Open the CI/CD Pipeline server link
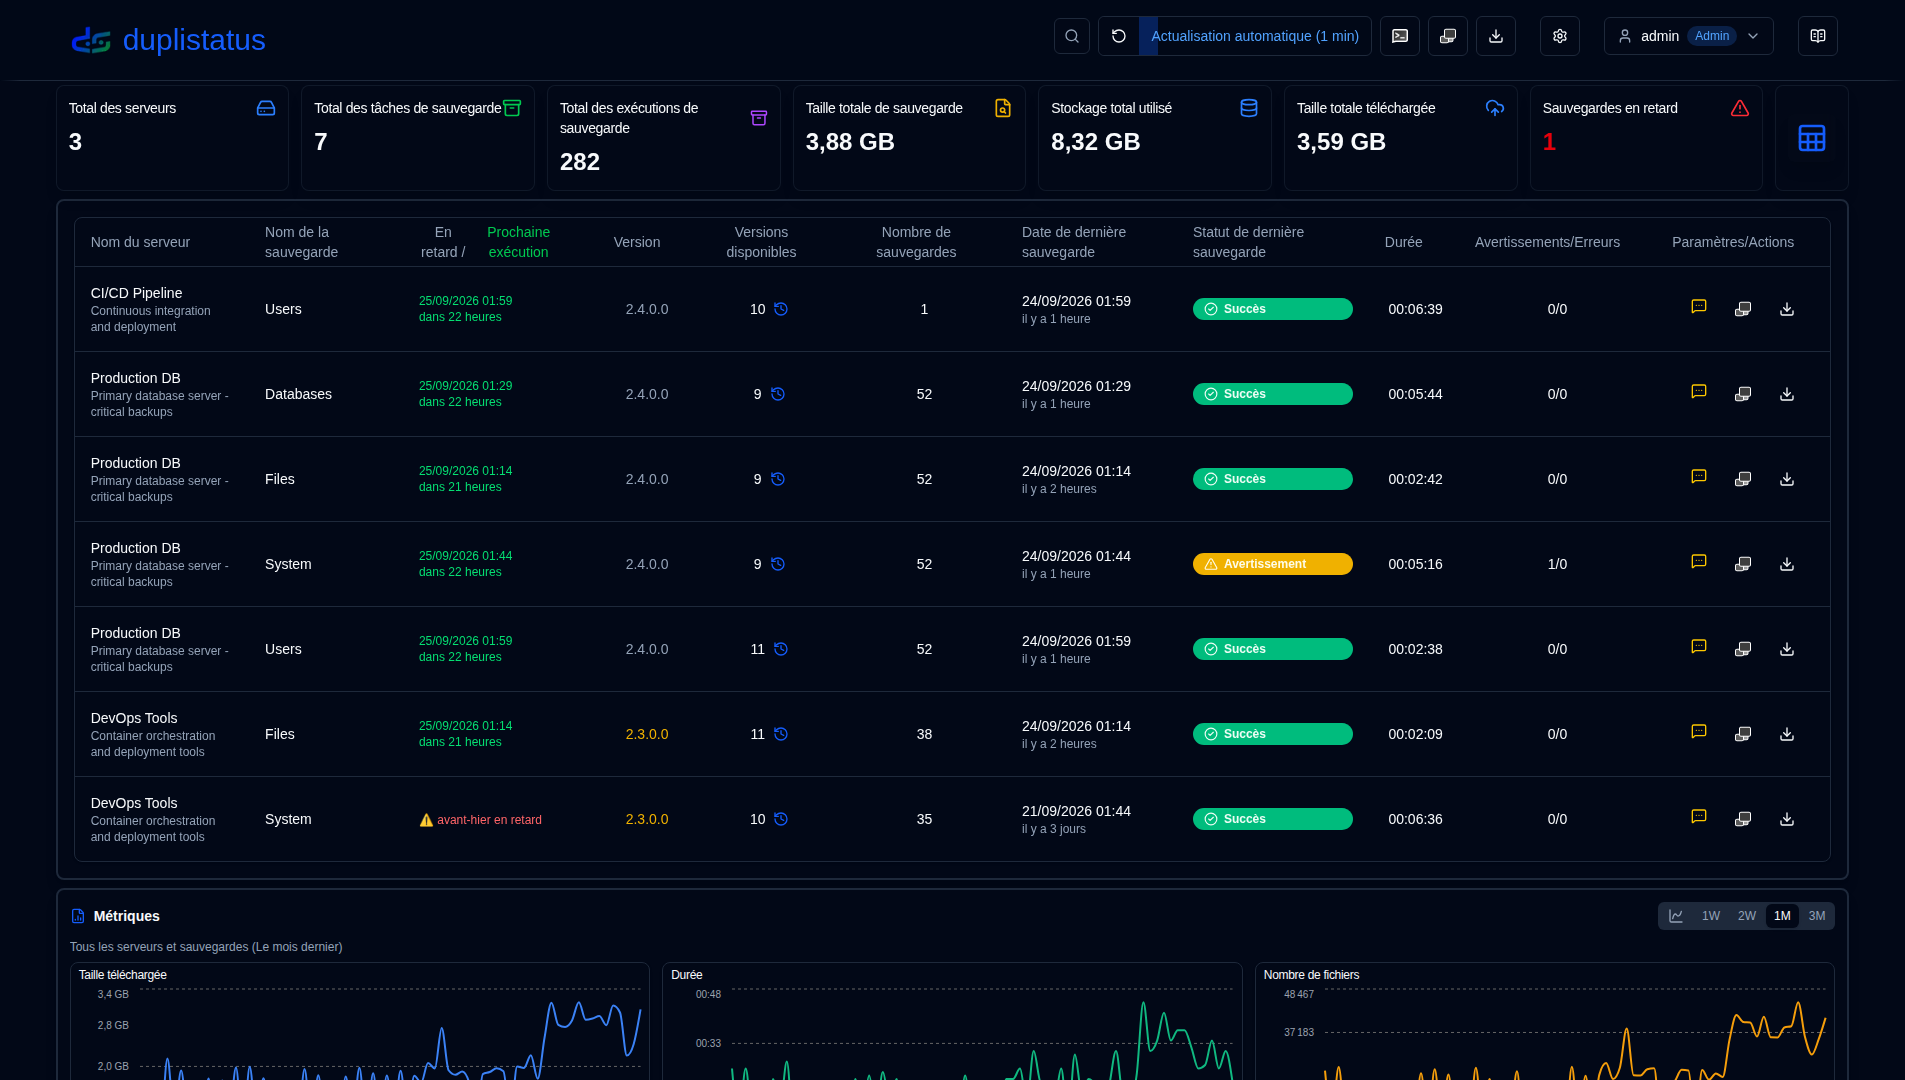The width and height of the screenshot is (1905, 1080). pyautogui.click(x=136, y=293)
